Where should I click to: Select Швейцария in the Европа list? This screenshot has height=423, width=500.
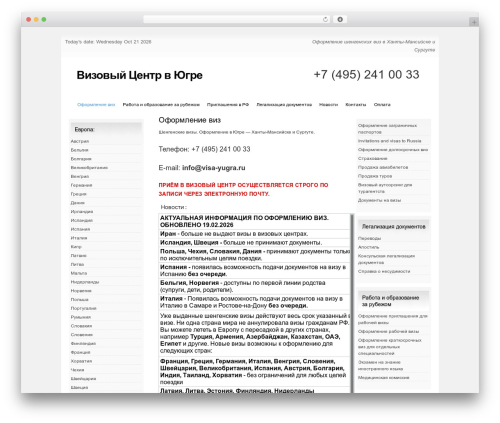click(83, 379)
